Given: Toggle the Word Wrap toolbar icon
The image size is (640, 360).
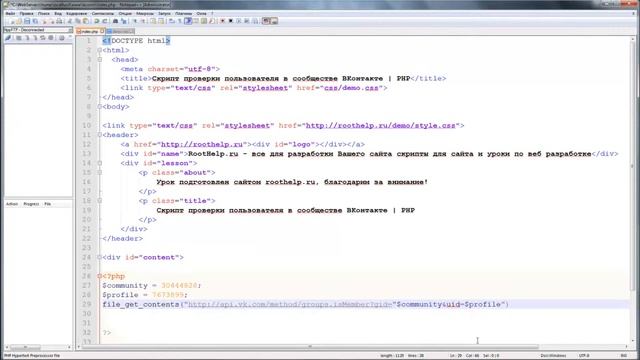Looking at the screenshot, I should tap(171, 21).
